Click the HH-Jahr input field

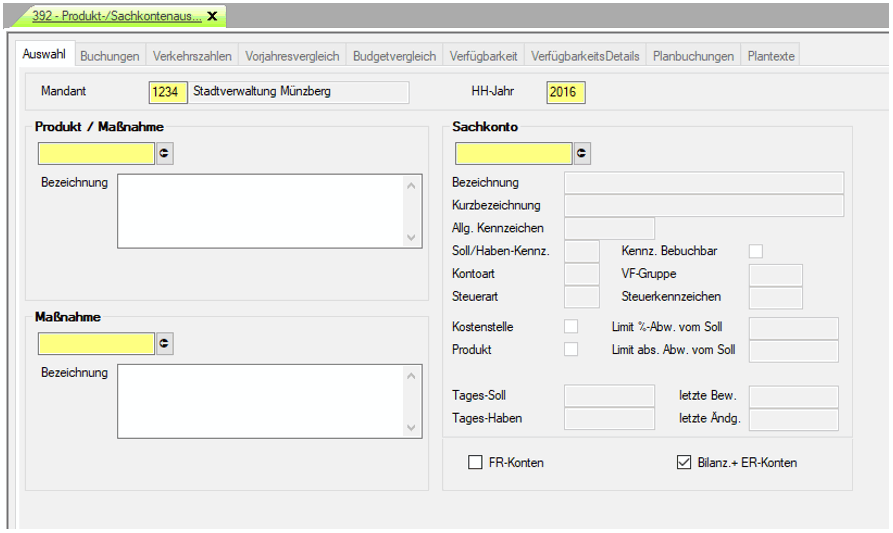(565, 92)
